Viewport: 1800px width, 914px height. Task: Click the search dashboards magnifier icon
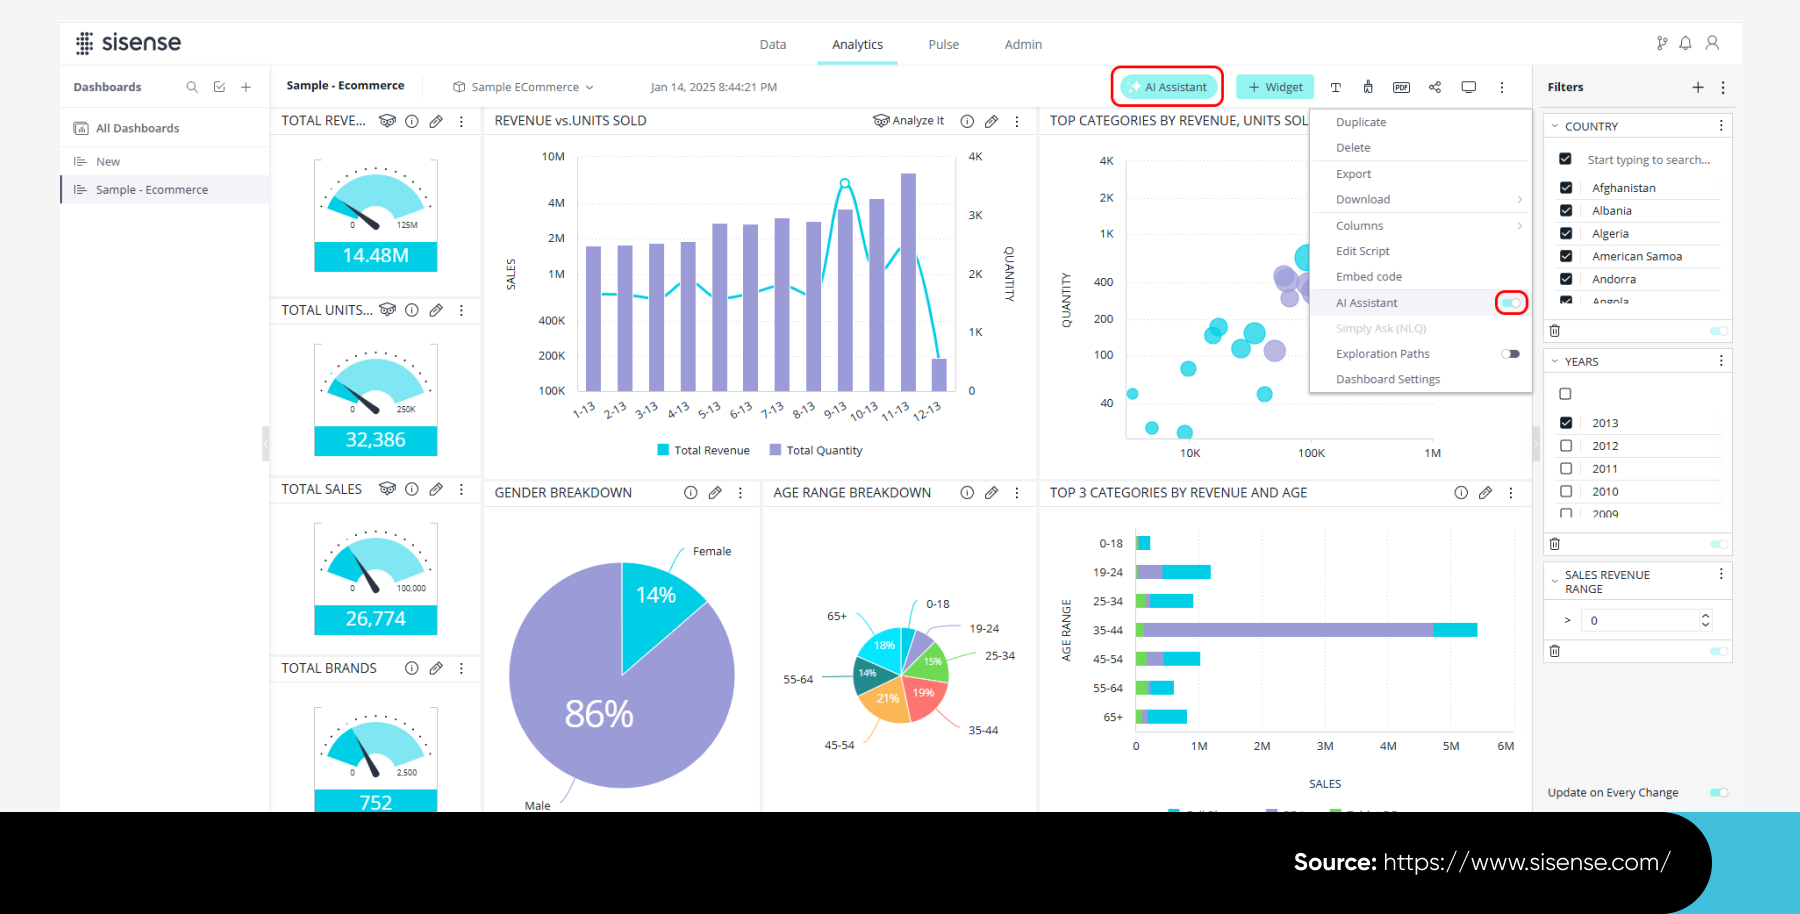[192, 87]
